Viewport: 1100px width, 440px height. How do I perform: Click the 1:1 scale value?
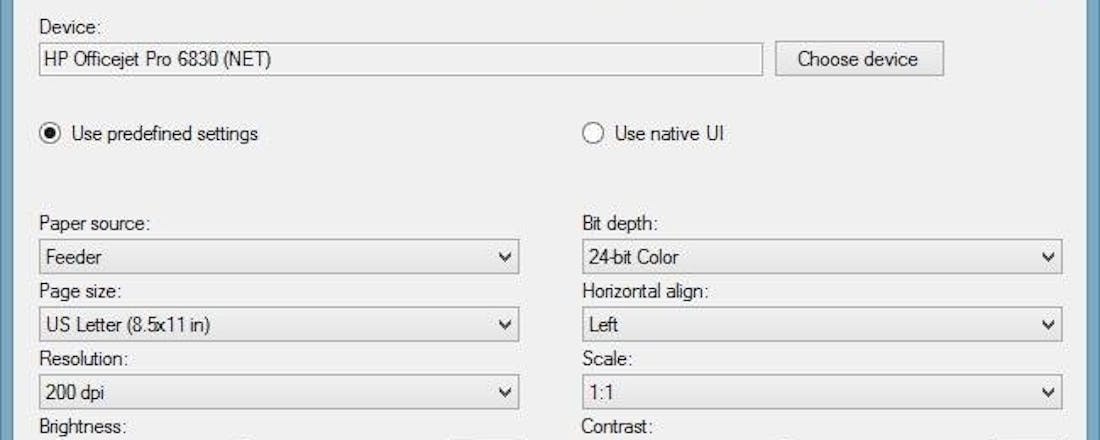click(599, 392)
